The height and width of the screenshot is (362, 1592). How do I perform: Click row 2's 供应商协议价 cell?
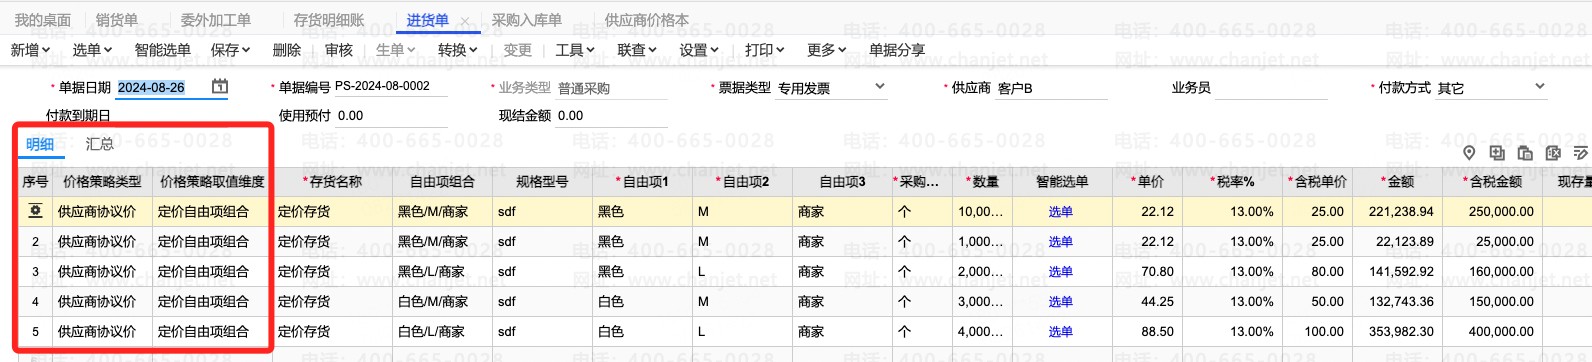pos(102,242)
